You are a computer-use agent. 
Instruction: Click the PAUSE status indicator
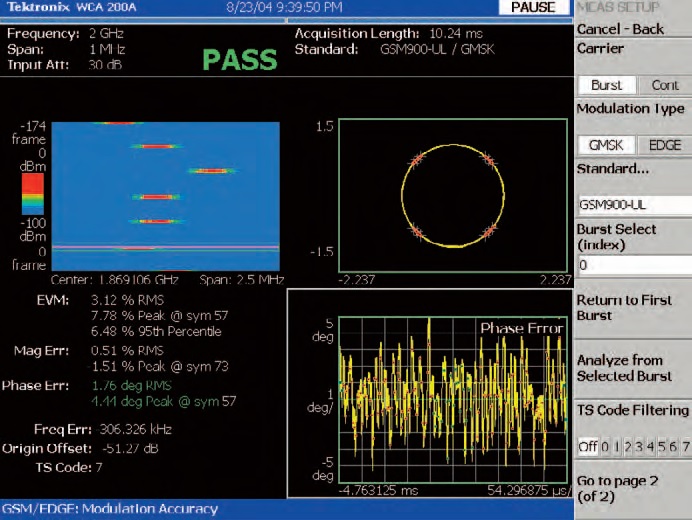click(532, 8)
